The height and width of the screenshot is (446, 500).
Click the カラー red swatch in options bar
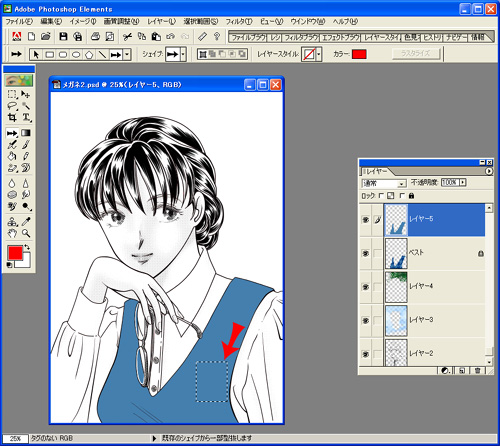pyautogui.click(x=359, y=54)
